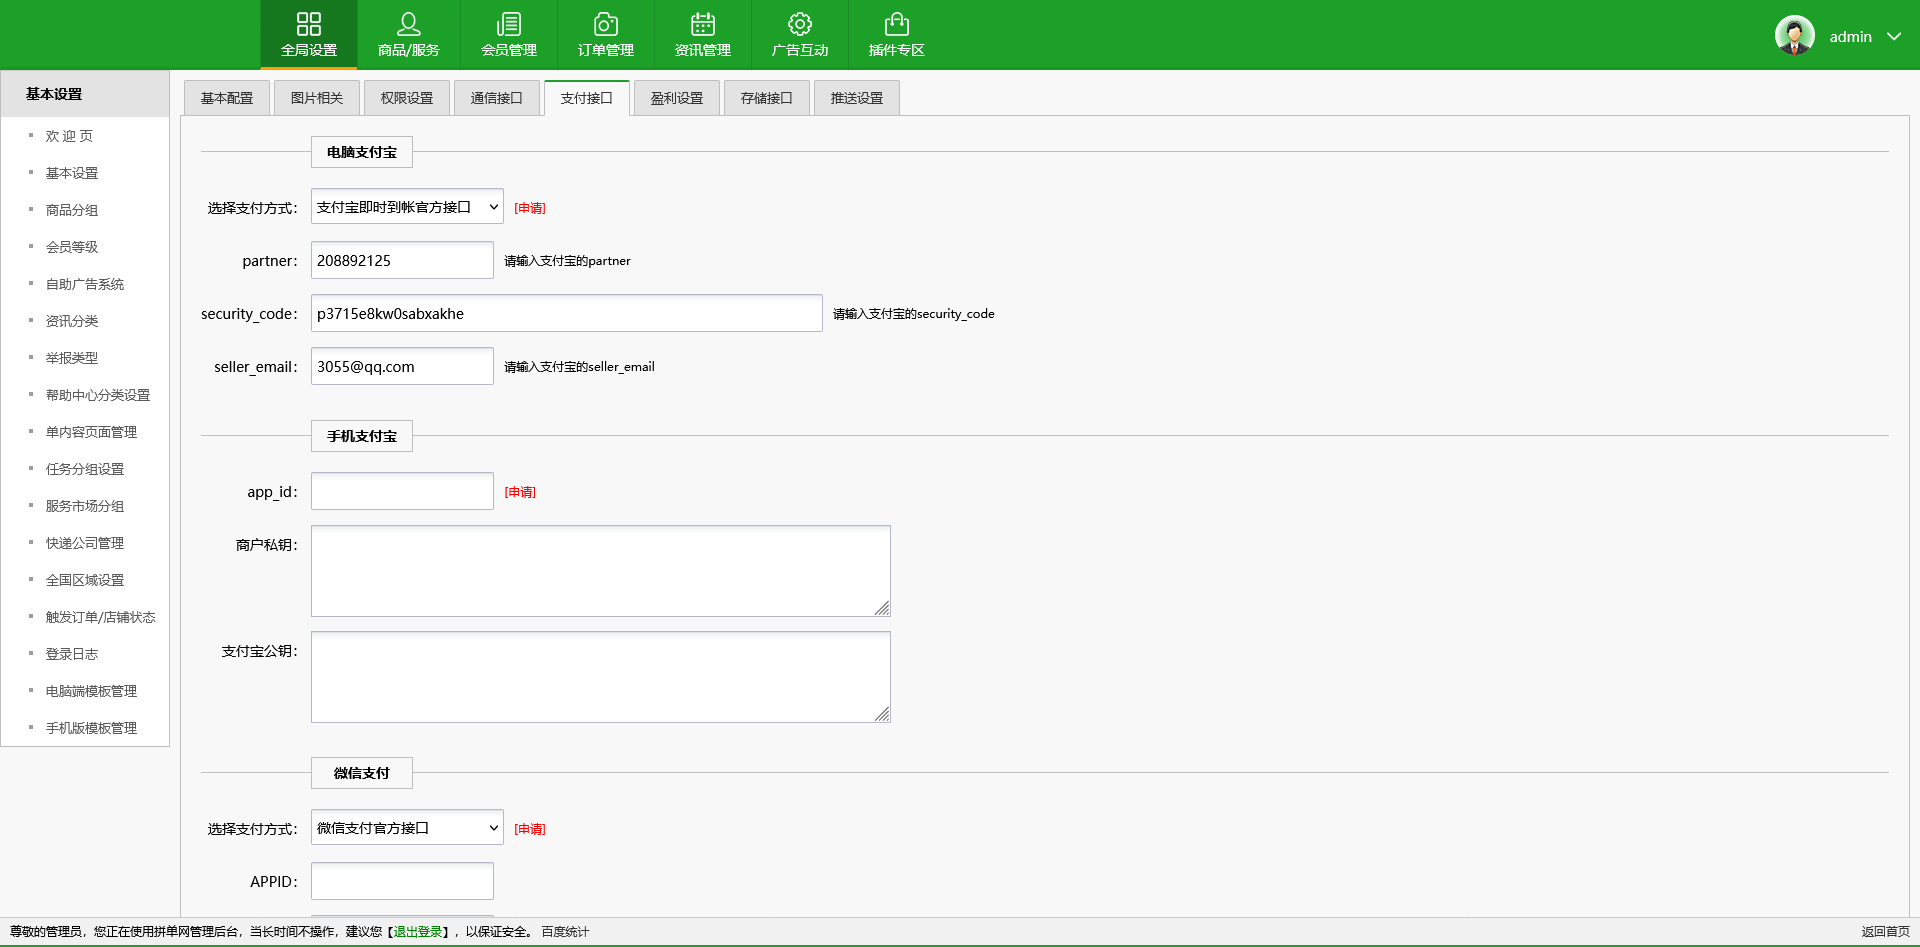Click 返回首页 at bottom right

click(x=1885, y=932)
